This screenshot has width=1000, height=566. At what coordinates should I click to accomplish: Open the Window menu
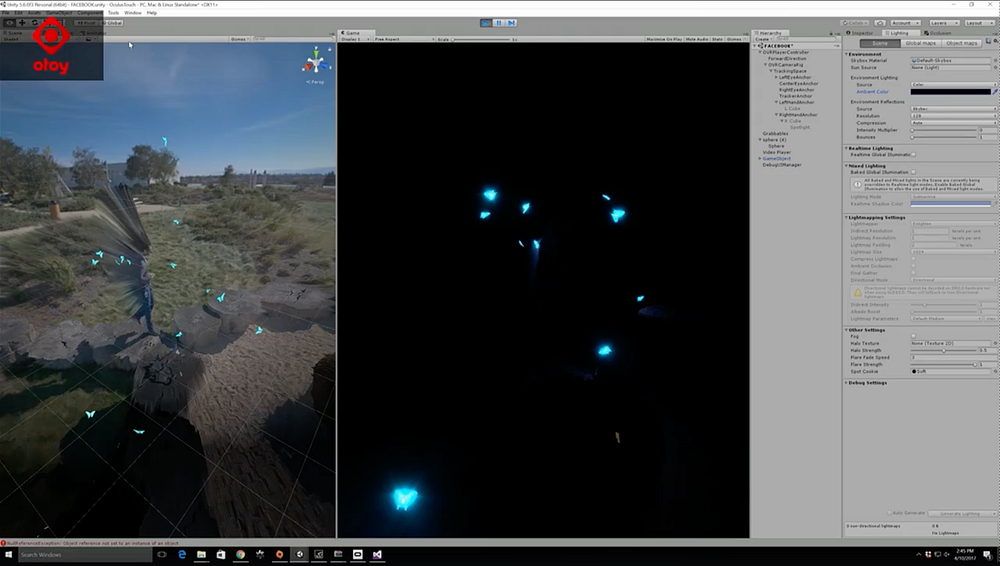(133, 13)
